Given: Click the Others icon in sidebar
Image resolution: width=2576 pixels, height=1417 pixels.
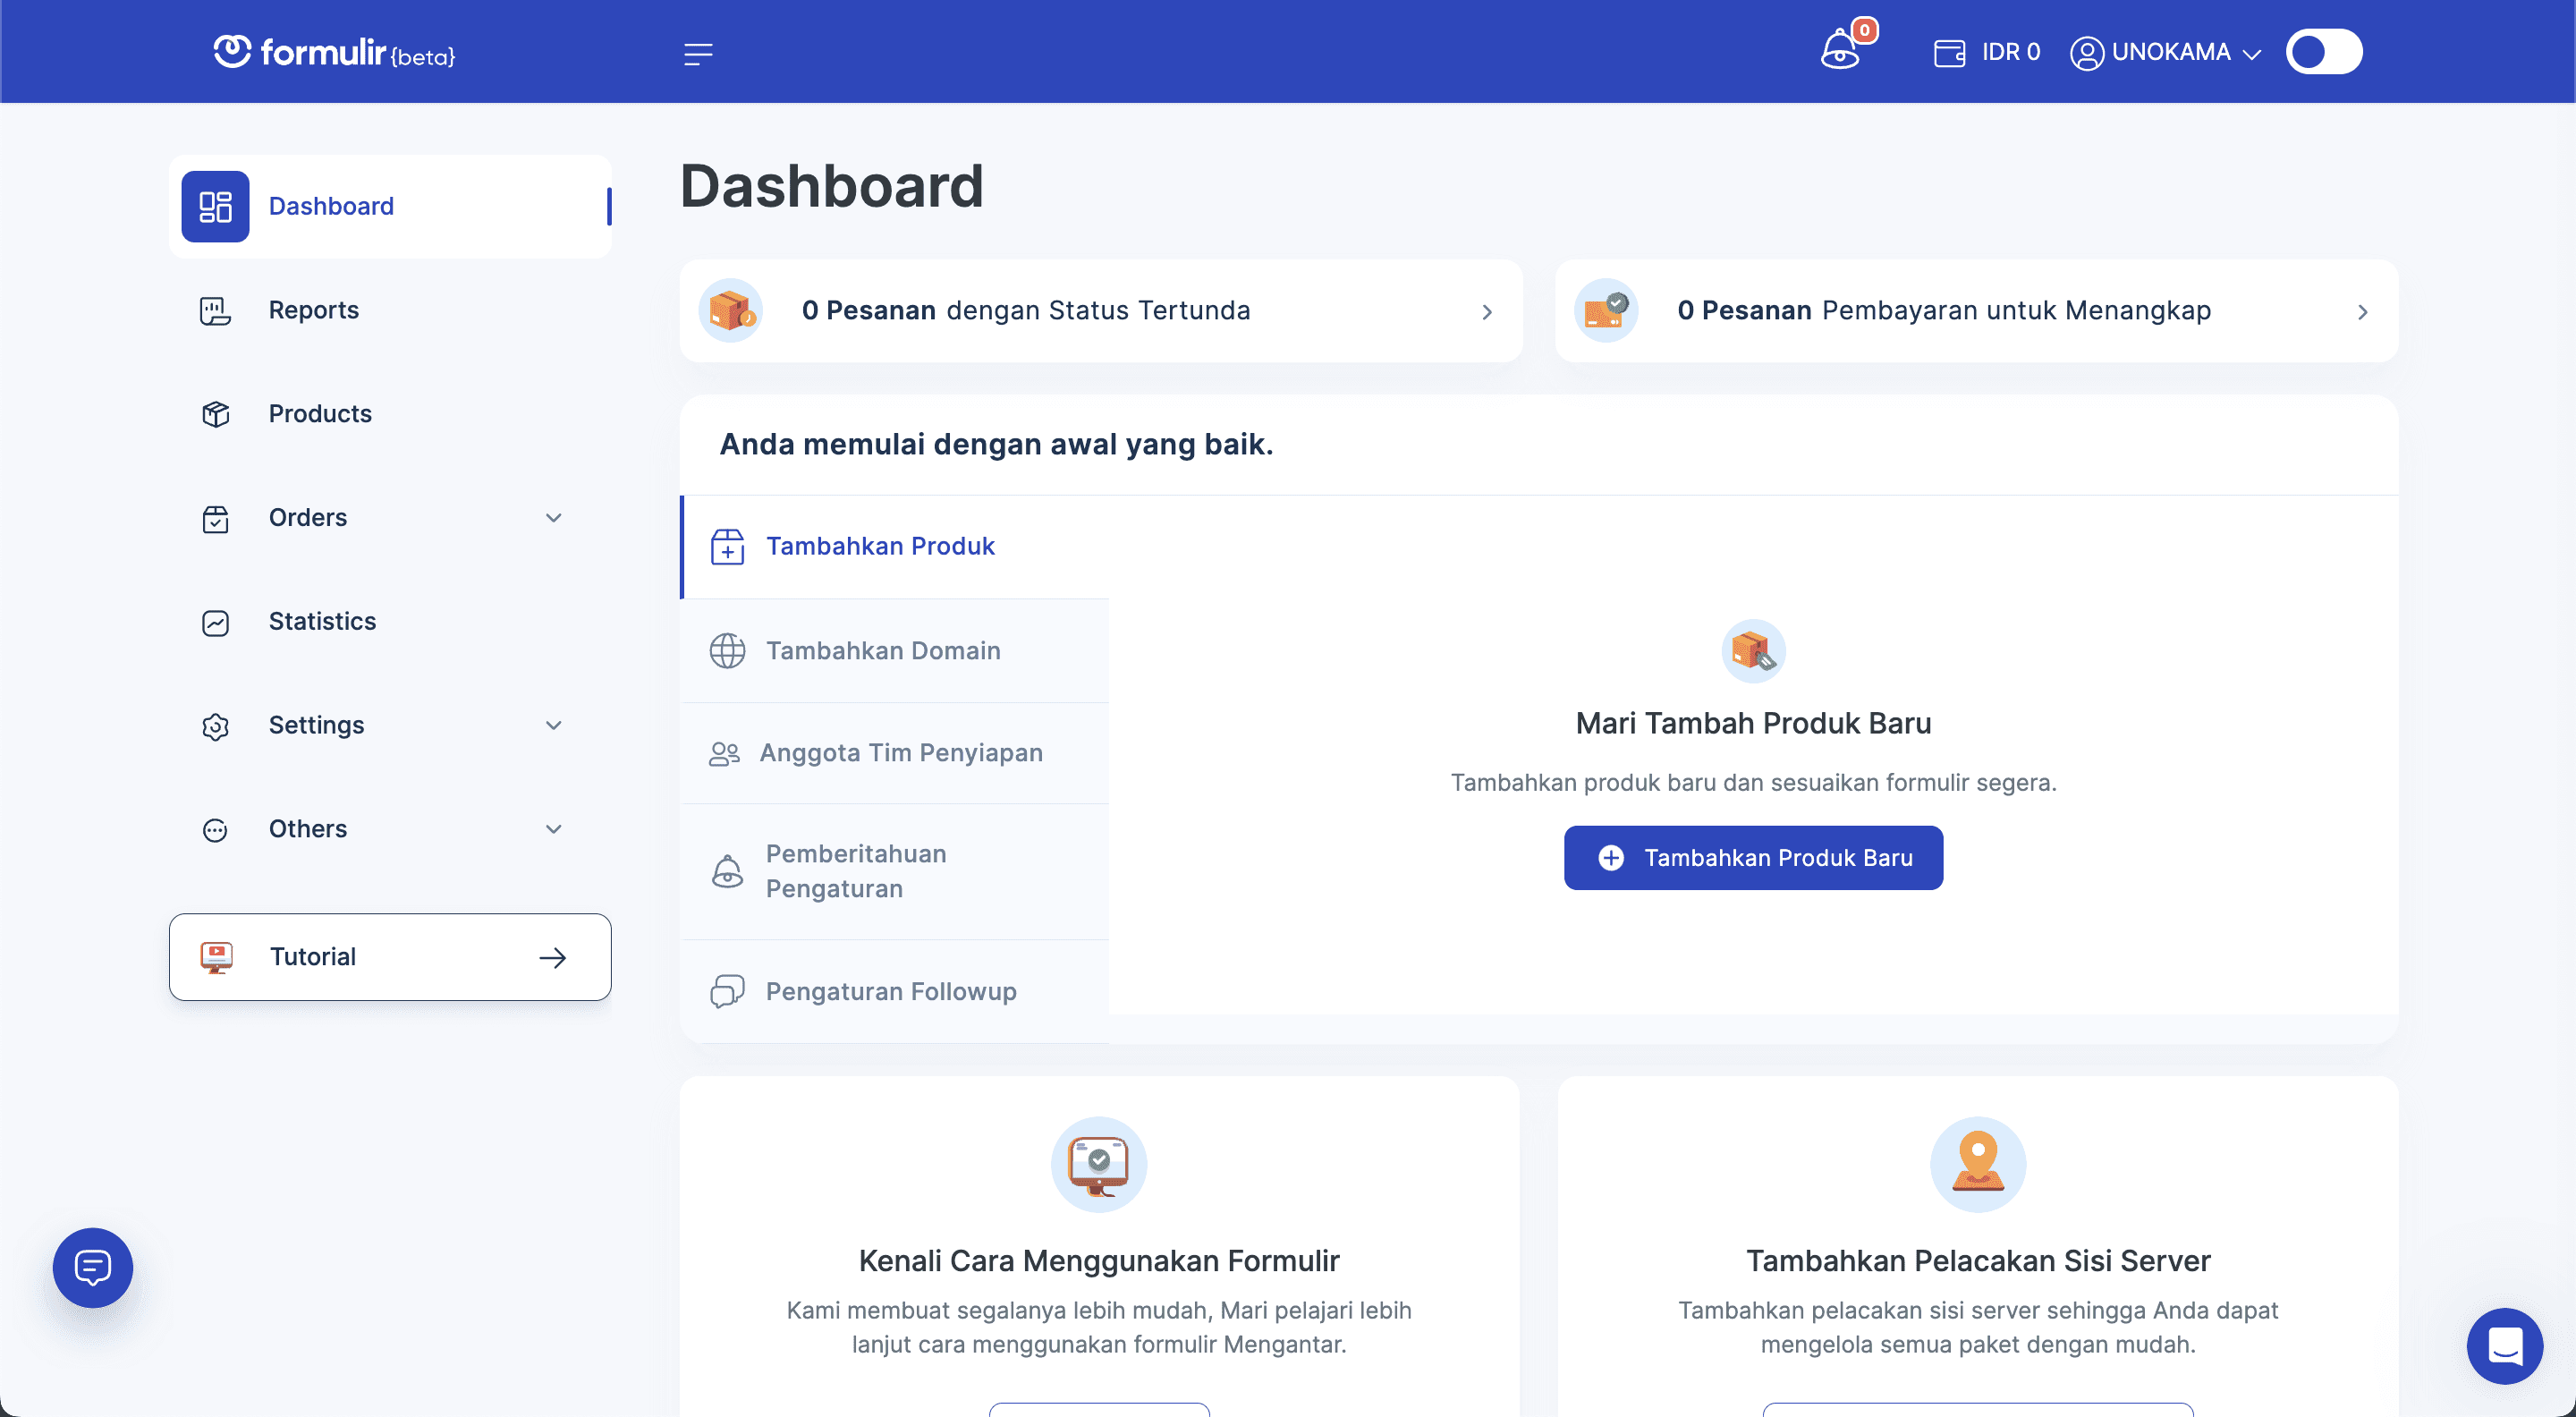Looking at the screenshot, I should pyautogui.click(x=216, y=829).
